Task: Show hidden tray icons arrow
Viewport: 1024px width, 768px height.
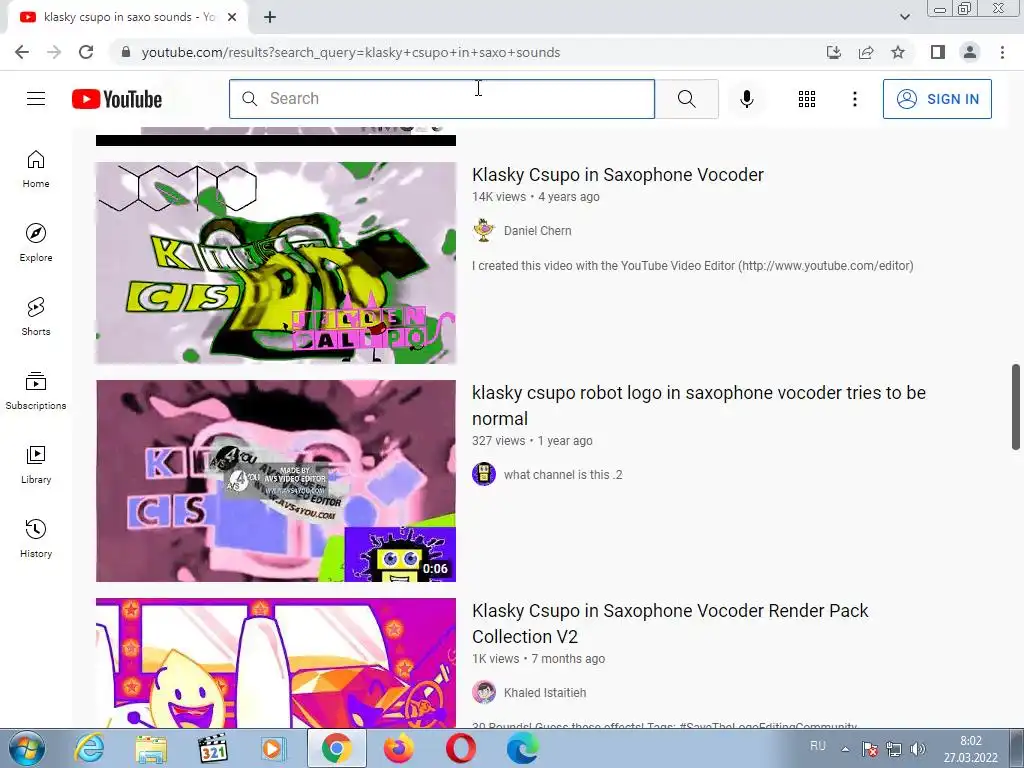Action: click(845, 749)
